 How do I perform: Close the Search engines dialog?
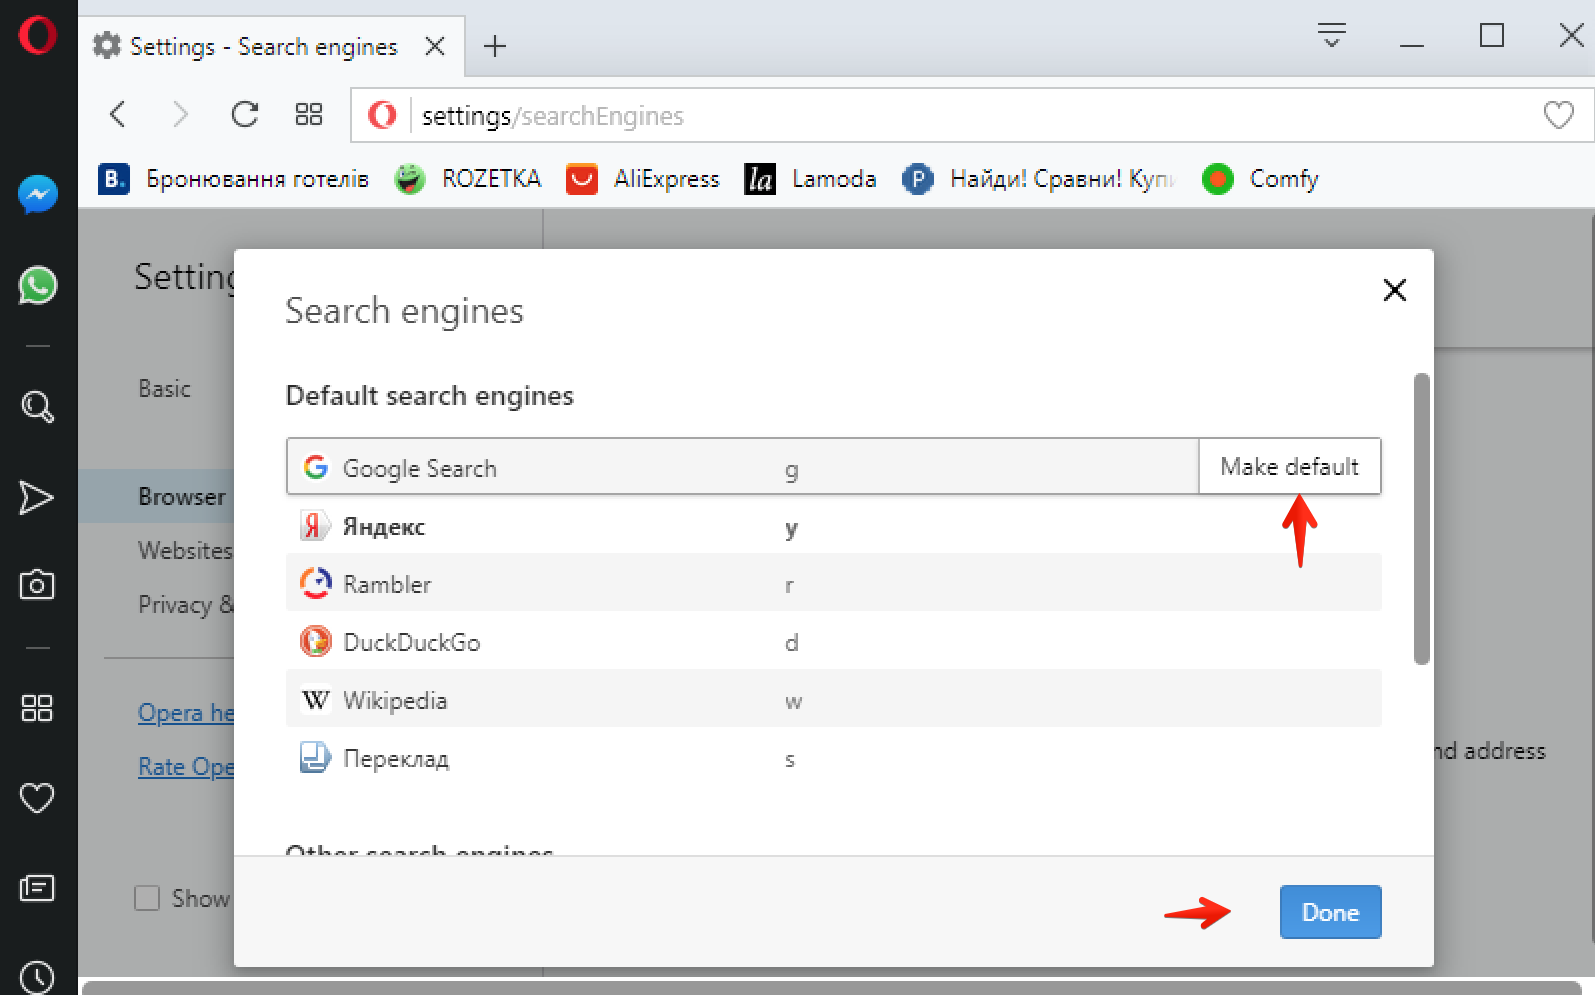(1394, 290)
